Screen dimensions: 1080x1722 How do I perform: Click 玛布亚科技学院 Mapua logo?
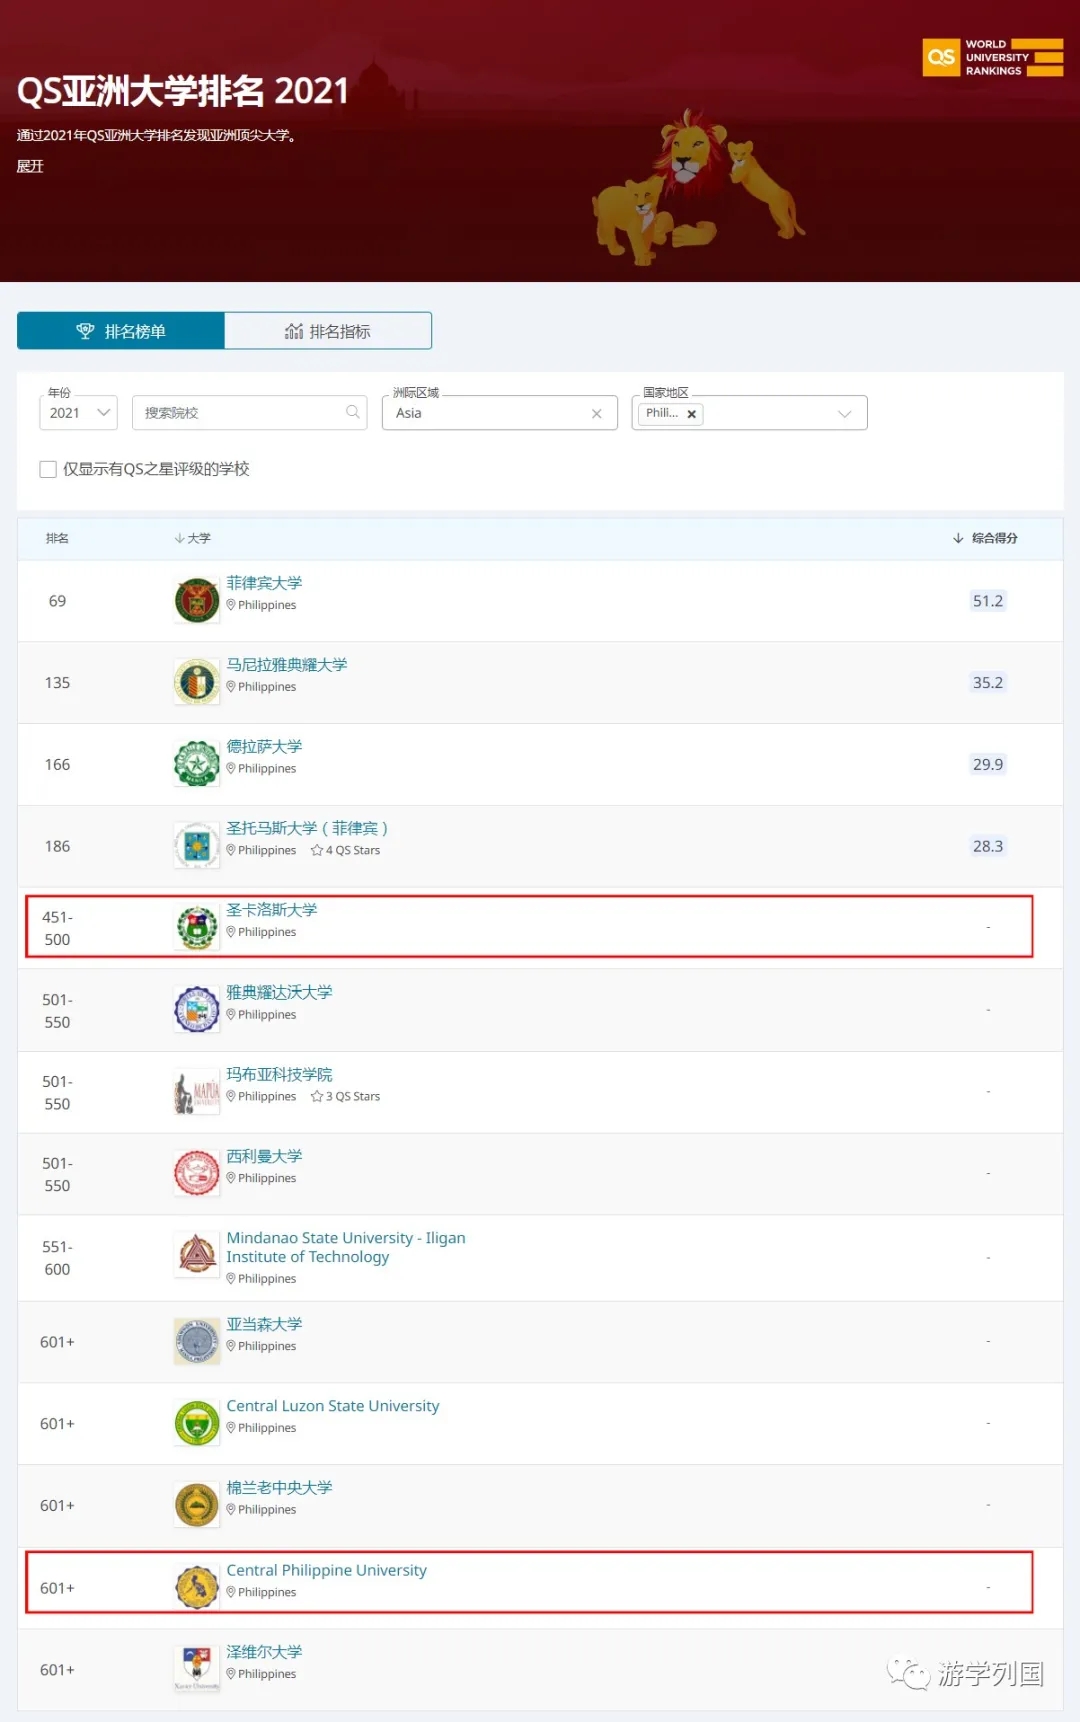[197, 1092]
